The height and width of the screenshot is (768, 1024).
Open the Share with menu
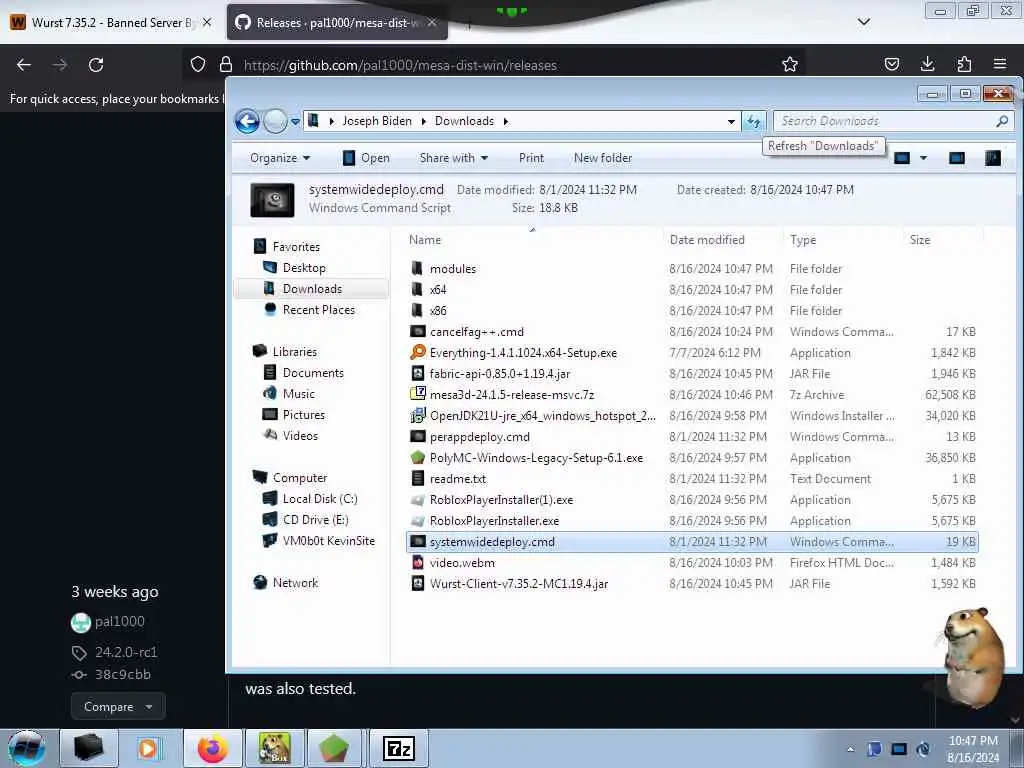pos(454,158)
